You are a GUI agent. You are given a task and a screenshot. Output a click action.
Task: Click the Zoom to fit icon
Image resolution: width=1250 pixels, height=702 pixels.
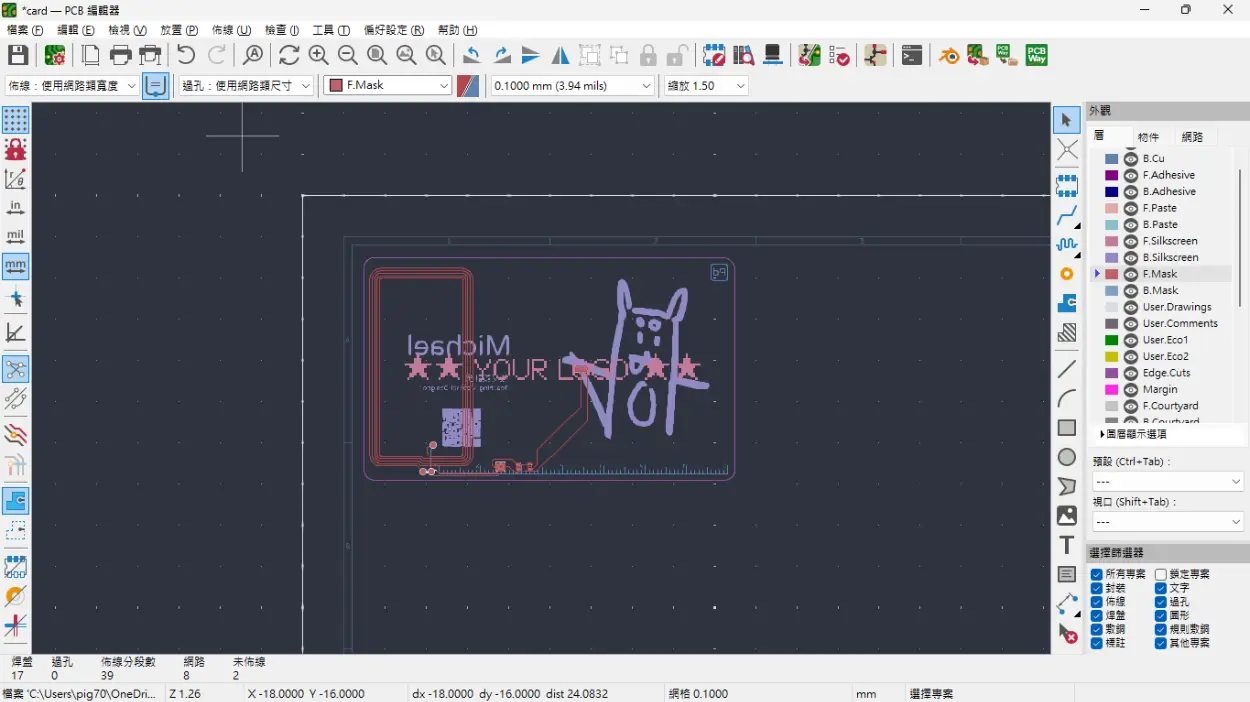pyautogui.click(x=377, y=55)
